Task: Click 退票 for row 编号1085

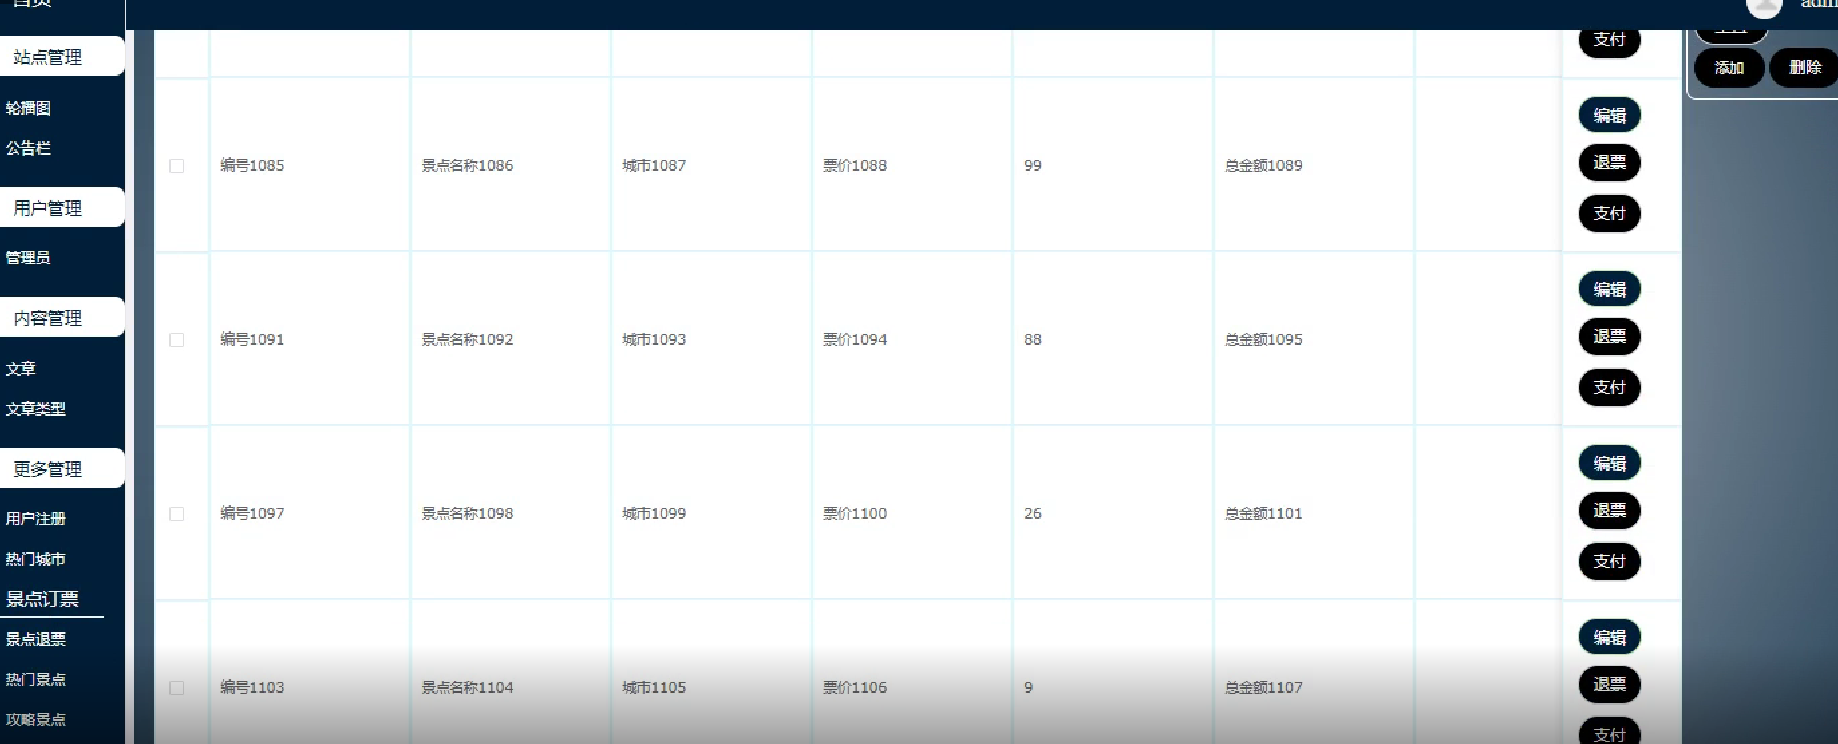Action: 1610,163
